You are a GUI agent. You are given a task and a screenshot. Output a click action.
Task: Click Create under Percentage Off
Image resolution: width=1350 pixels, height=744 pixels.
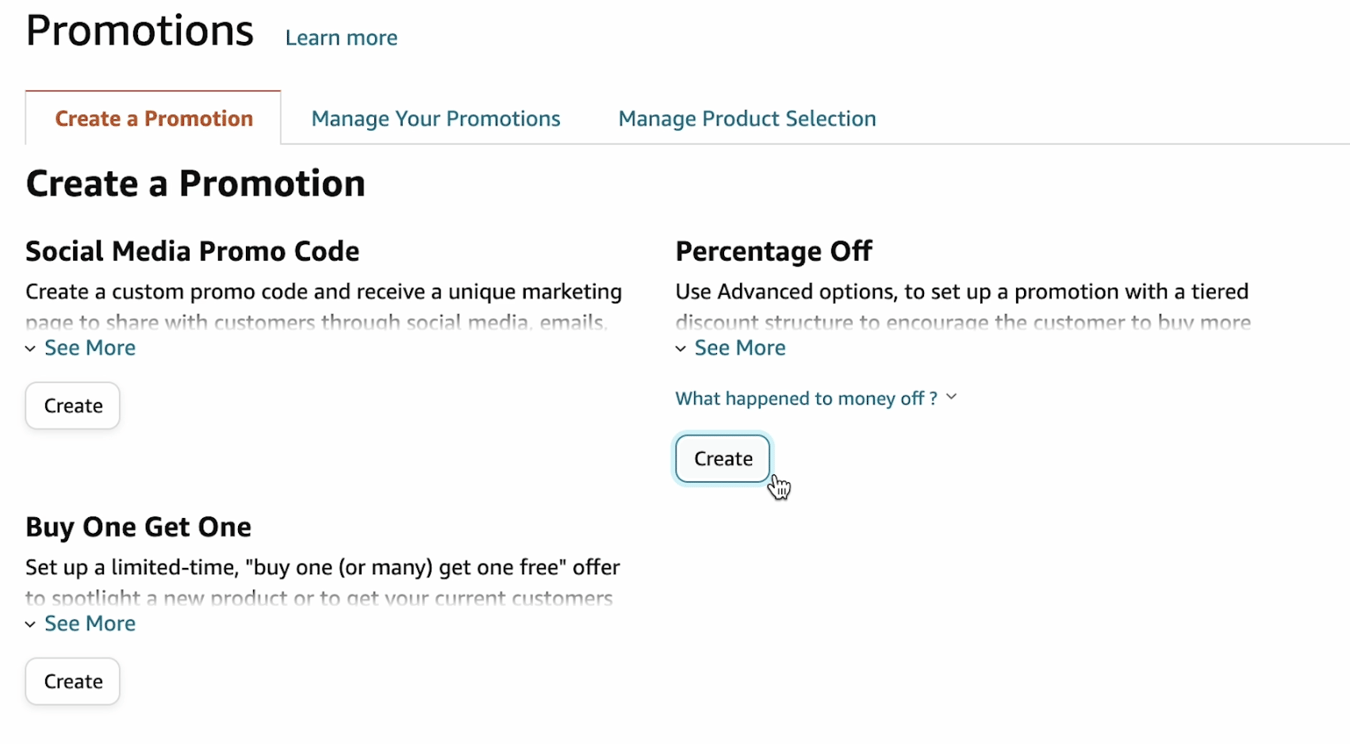[x=722, y=458]
